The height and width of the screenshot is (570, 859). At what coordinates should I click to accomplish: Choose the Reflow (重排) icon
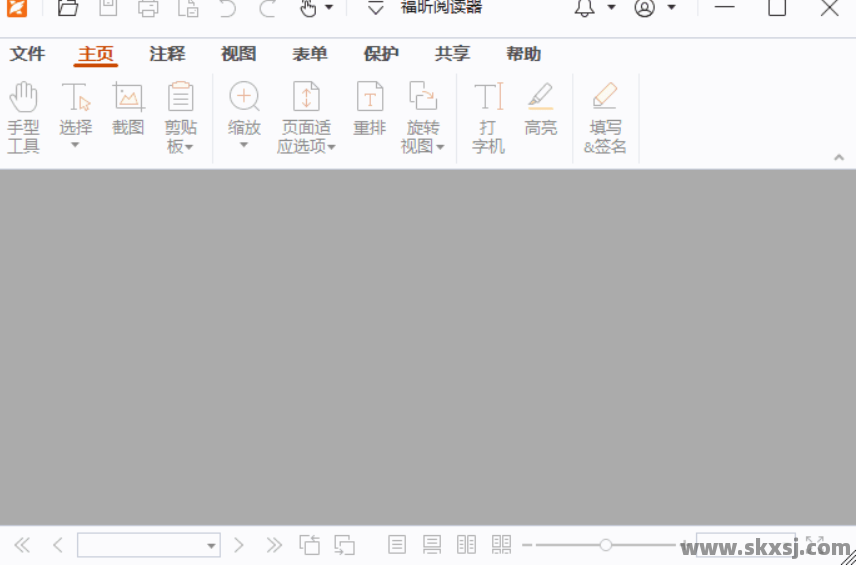(x=370, y=108)
